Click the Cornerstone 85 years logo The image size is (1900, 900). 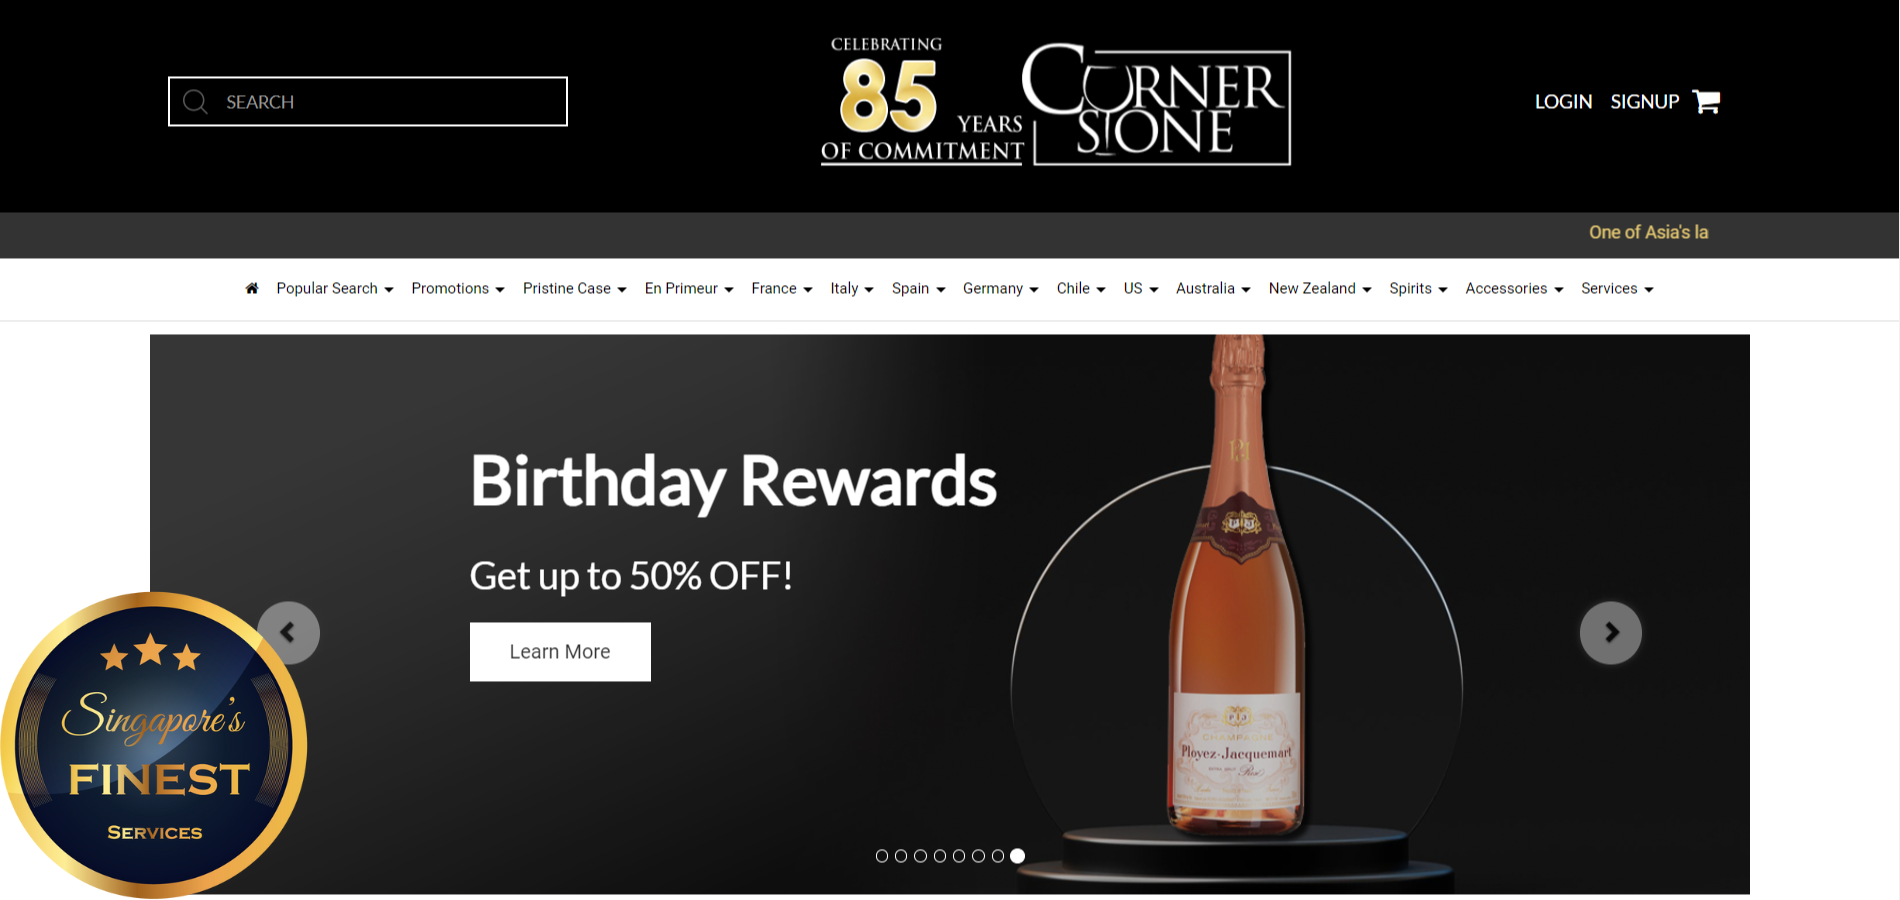1056,102
